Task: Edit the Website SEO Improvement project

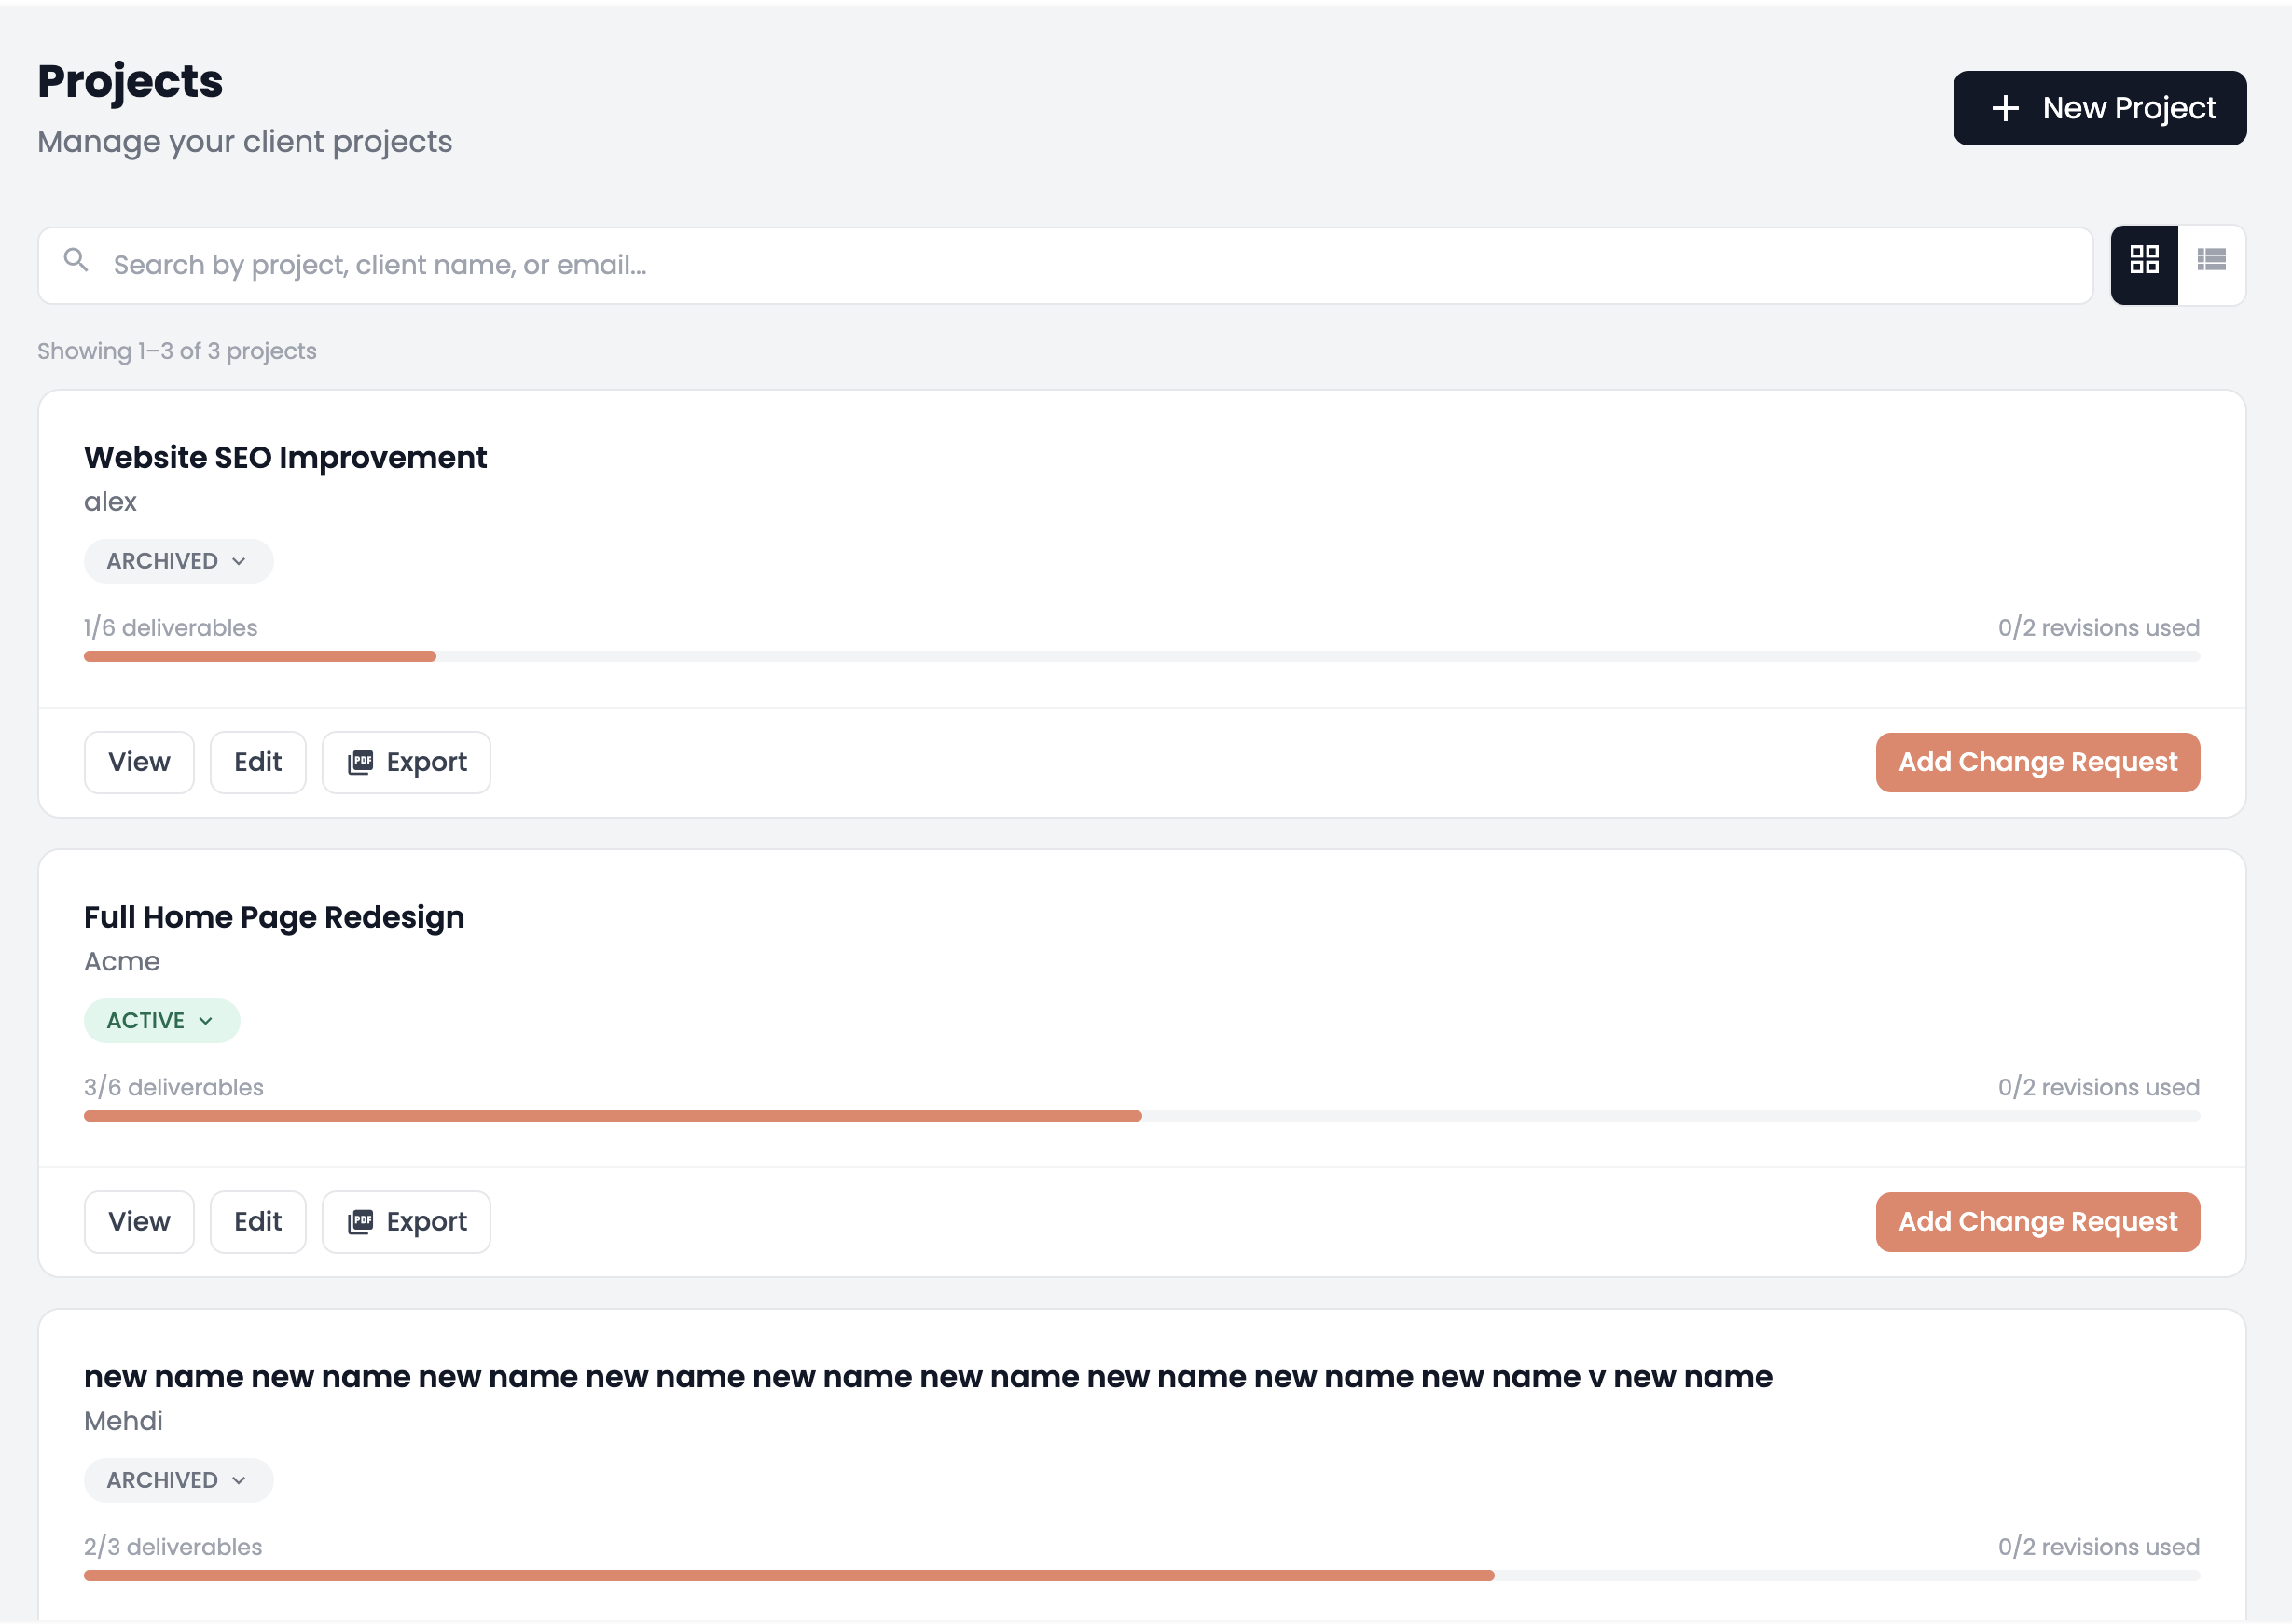Action: (257, 763)
